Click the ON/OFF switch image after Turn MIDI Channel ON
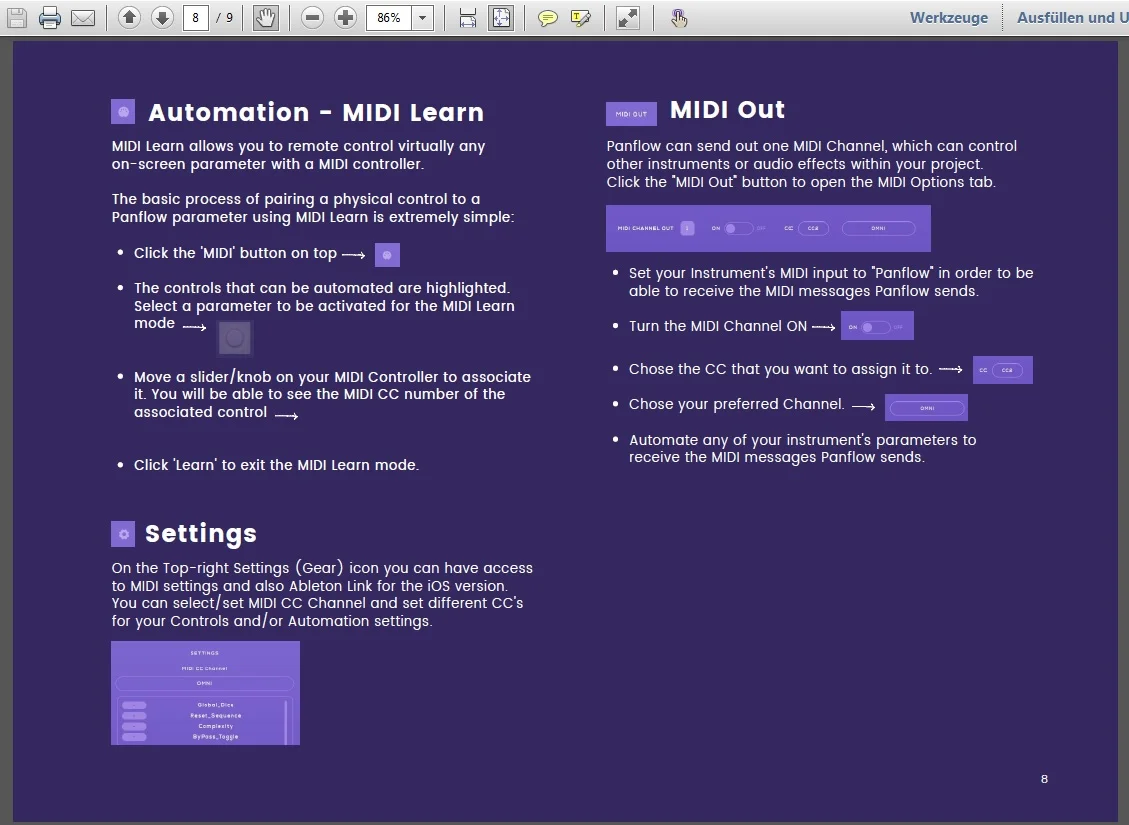The image size is (1129, 825). coord(877,326)
